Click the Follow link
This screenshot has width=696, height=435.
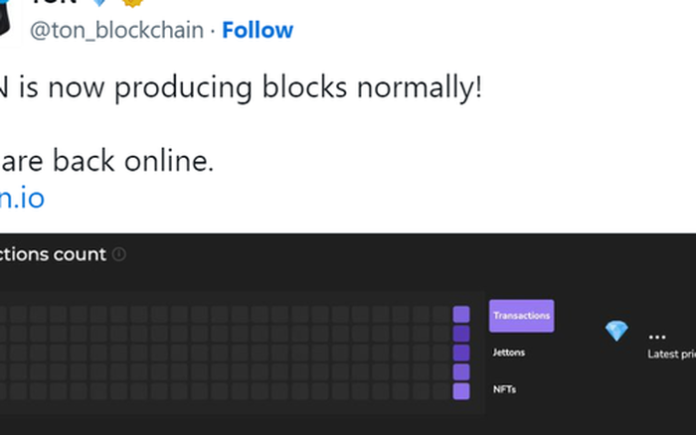pos(257,30)
